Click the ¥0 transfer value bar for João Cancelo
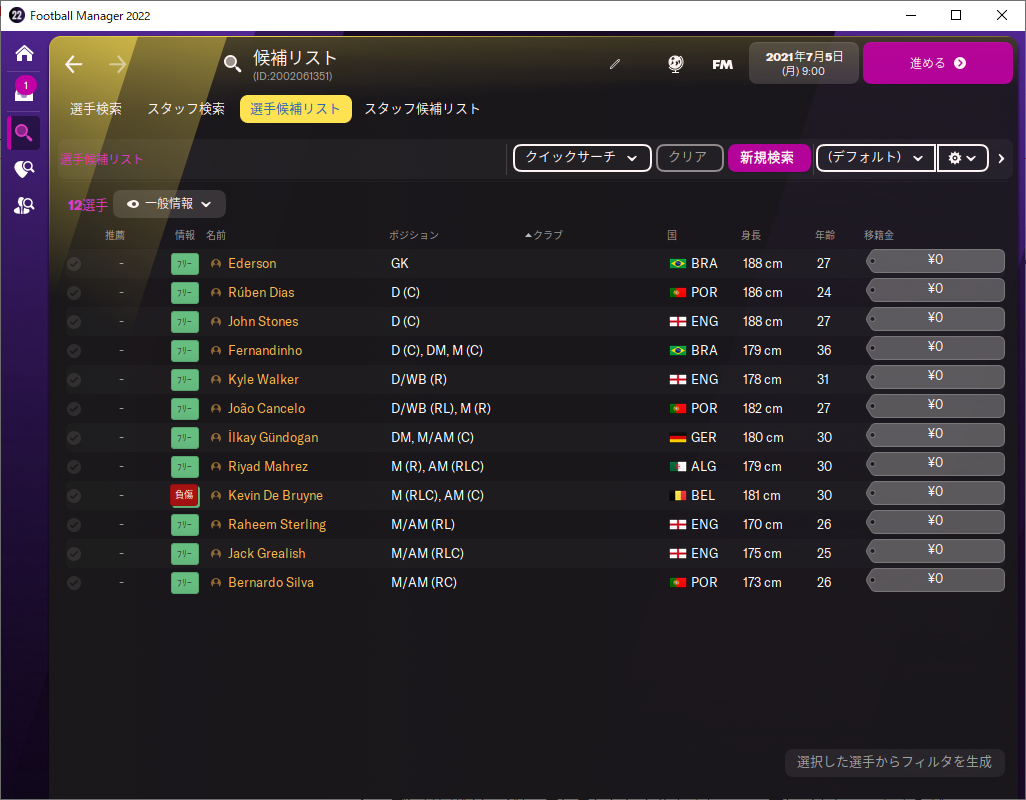Viewport: 1026px width, 800px height. [936, 405]
